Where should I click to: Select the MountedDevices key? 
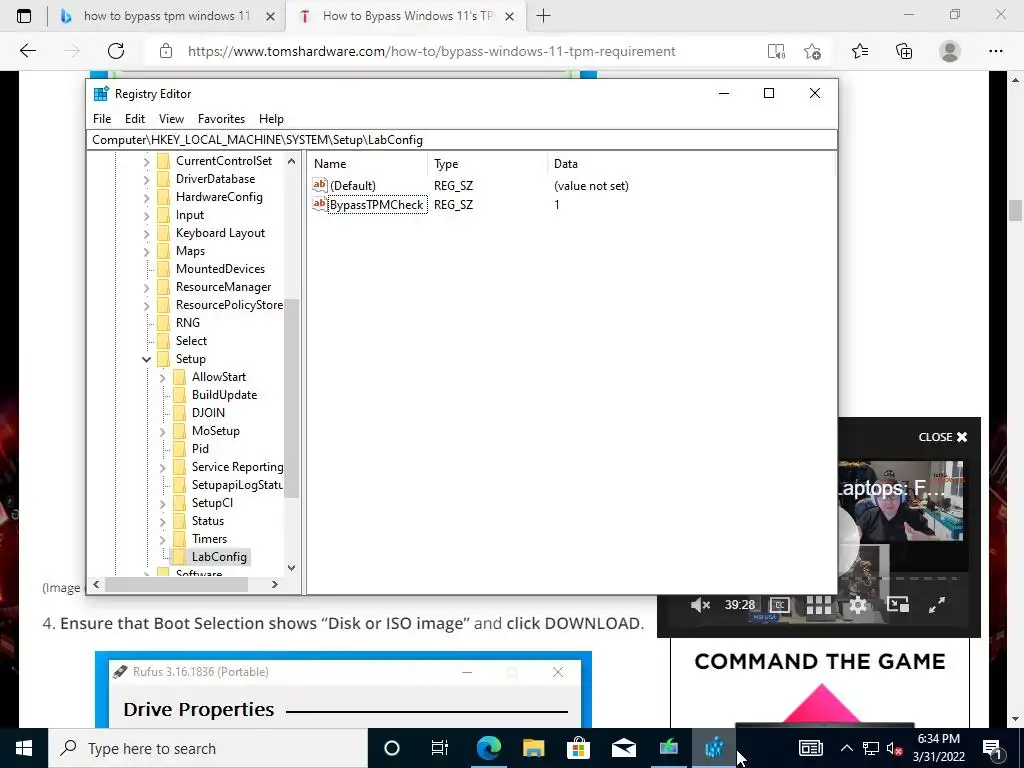coord(220,269)
